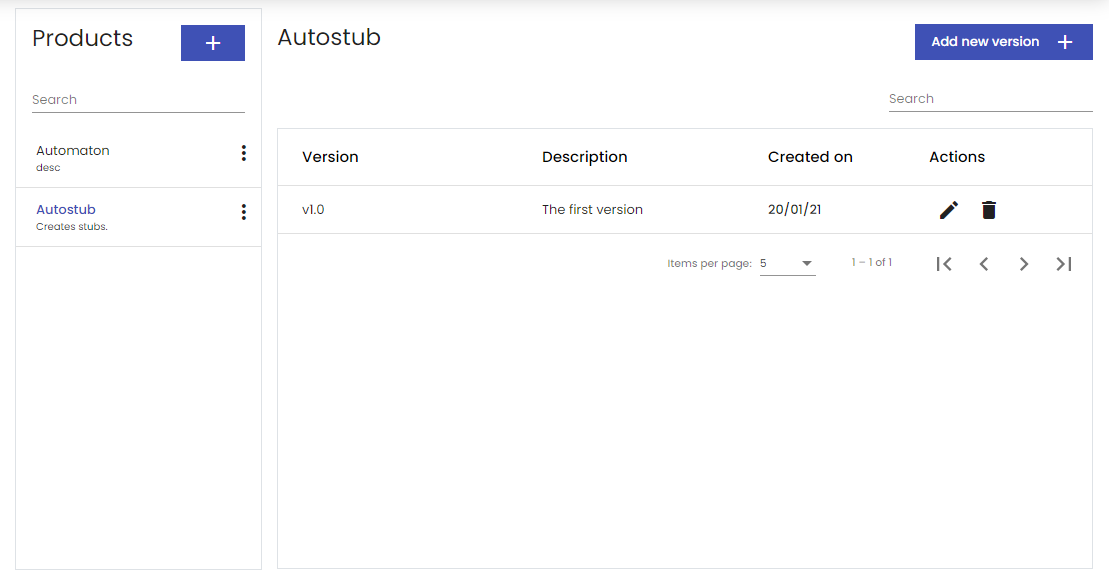The image size is (1109, 585).
Task: Edit version v1.0 with pencil icon
Action: click(948, 210)
